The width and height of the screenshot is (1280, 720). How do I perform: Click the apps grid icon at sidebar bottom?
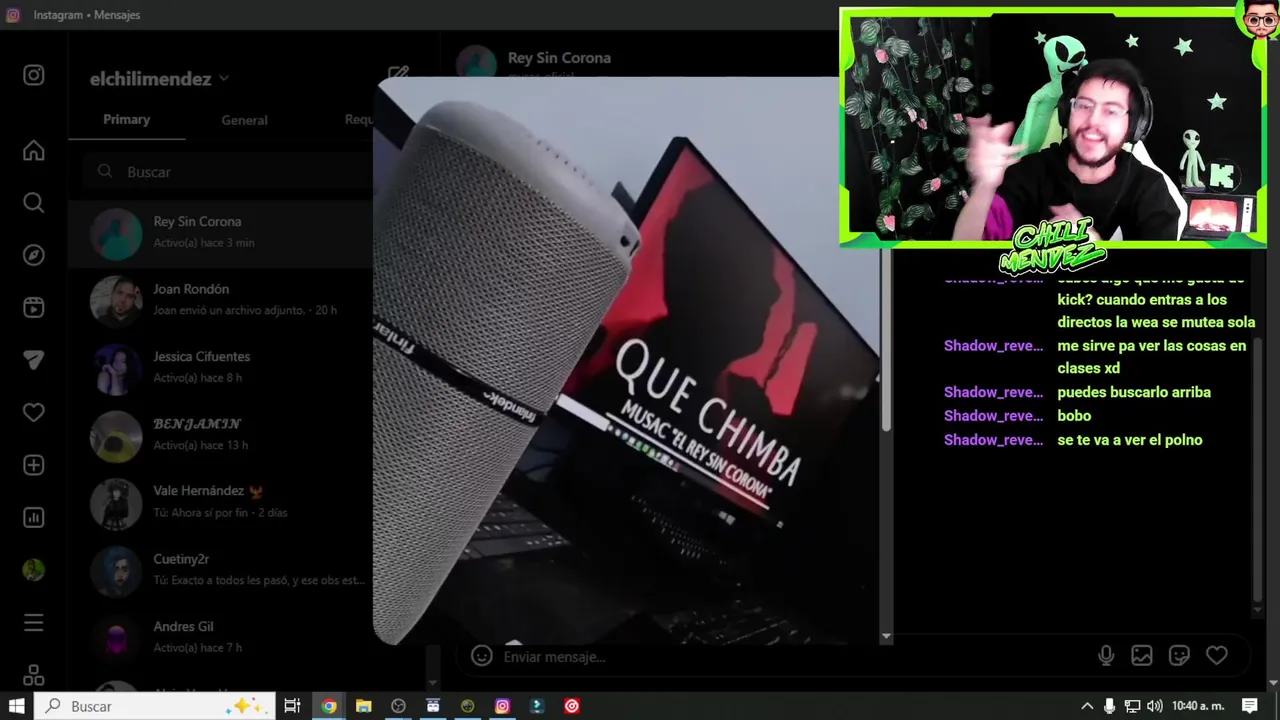[33, 676]
